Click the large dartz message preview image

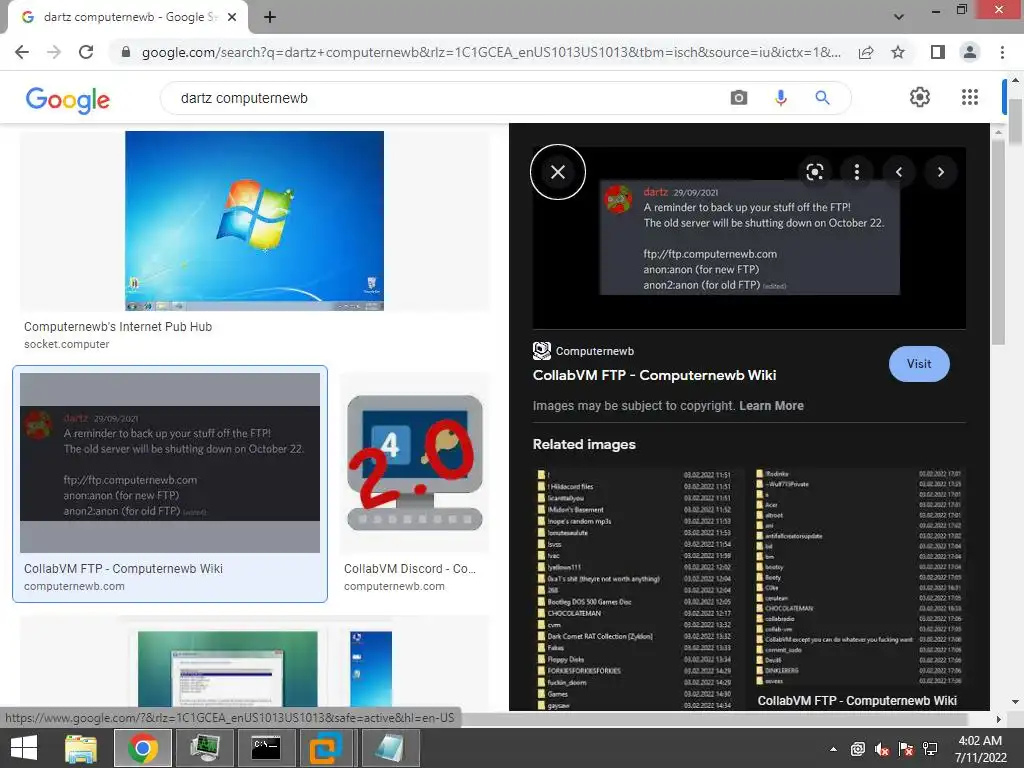point(749,238)
